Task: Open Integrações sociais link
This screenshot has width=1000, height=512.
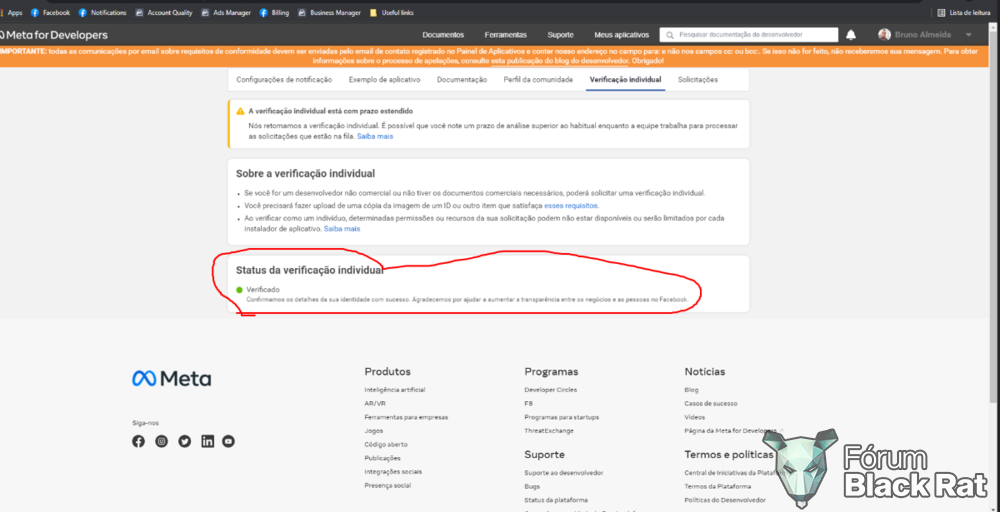Action: pos(393,472)
